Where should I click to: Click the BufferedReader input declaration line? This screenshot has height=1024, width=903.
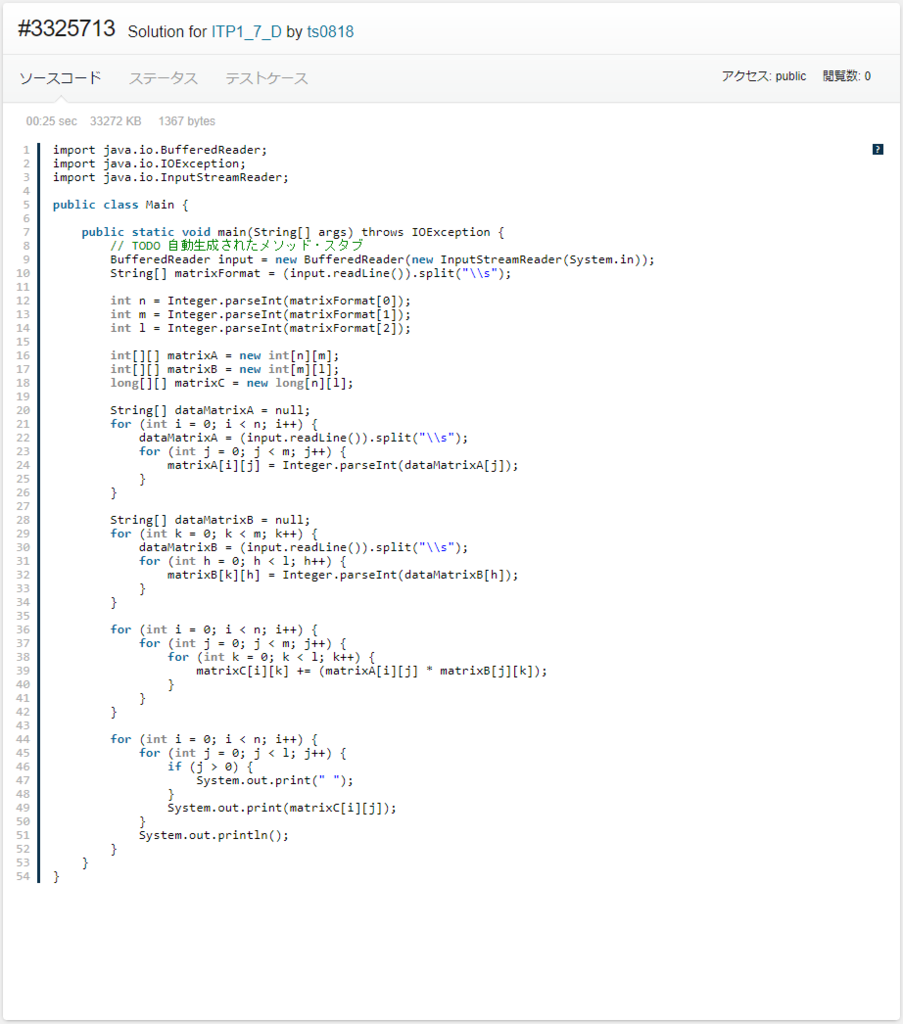click(x=382, y=260)
